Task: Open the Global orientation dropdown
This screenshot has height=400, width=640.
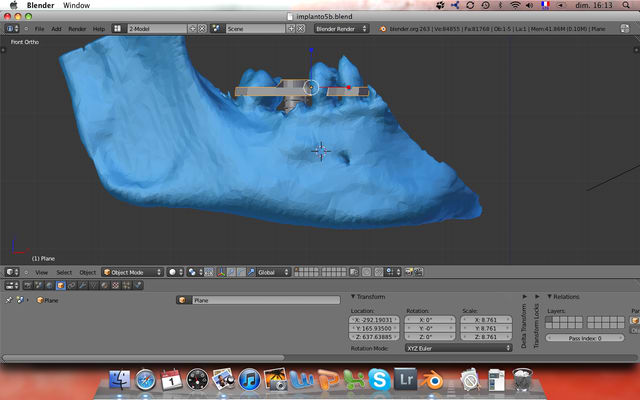Action: (272, 272)
